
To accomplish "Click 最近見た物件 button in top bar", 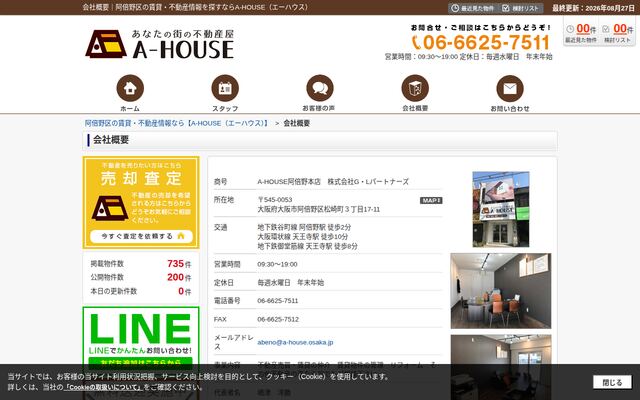I will point(473,8).
